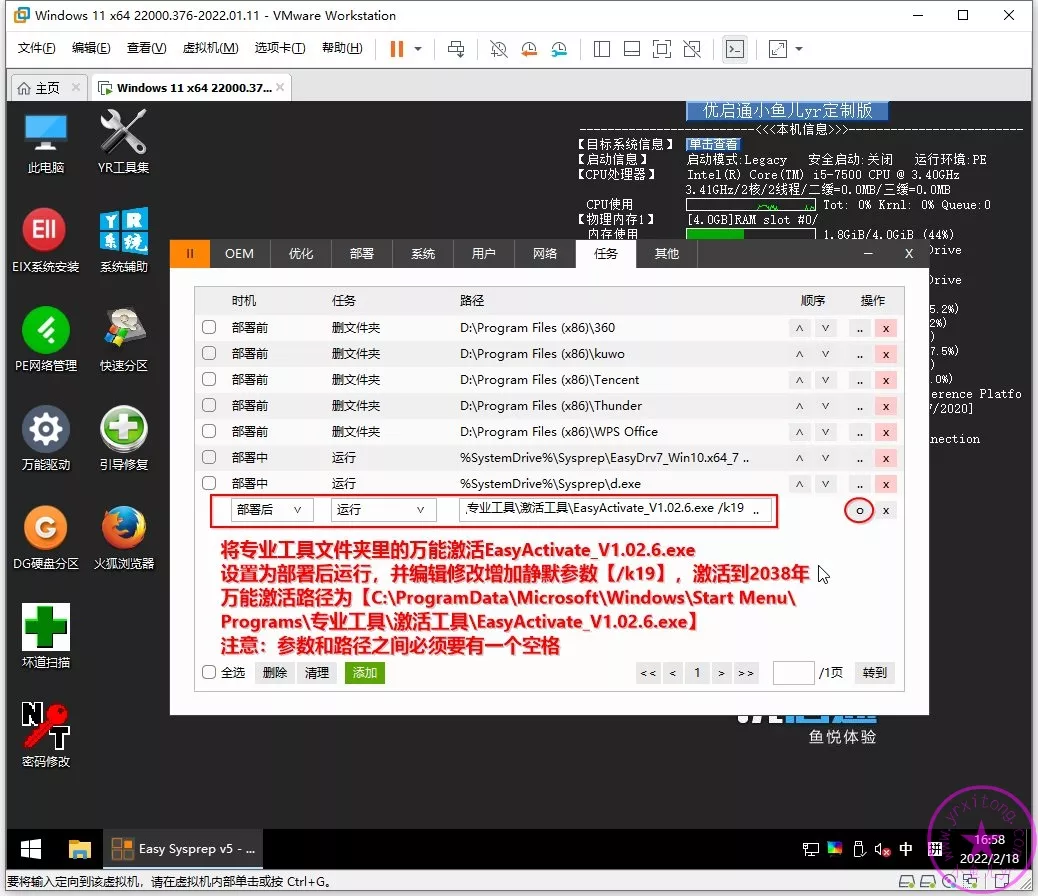Image resolution: width=1038 pixels, height=896 pixels.
Task: Open the 运行 task type dropdown
Action: click(383, 510)
